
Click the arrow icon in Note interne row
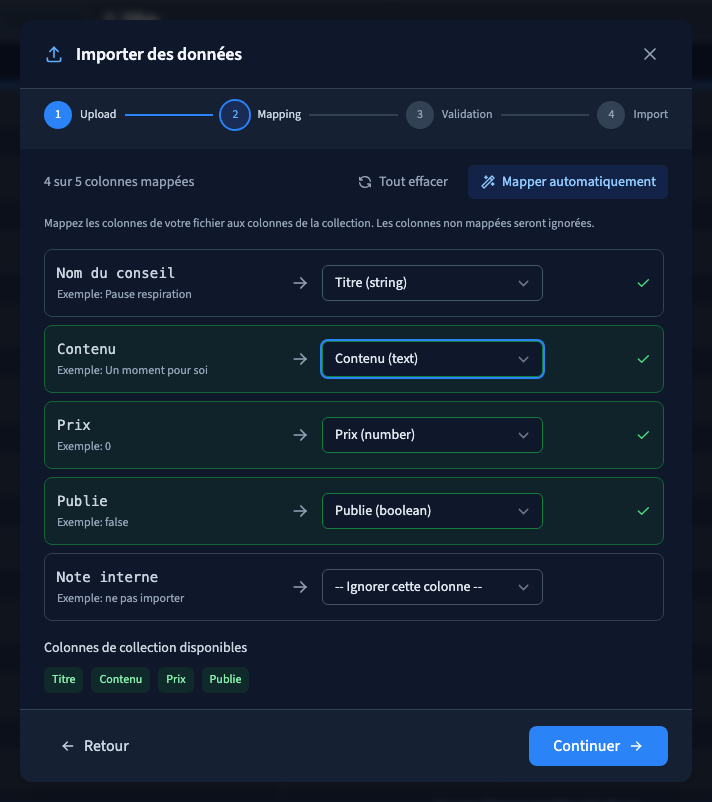(300, 587)
